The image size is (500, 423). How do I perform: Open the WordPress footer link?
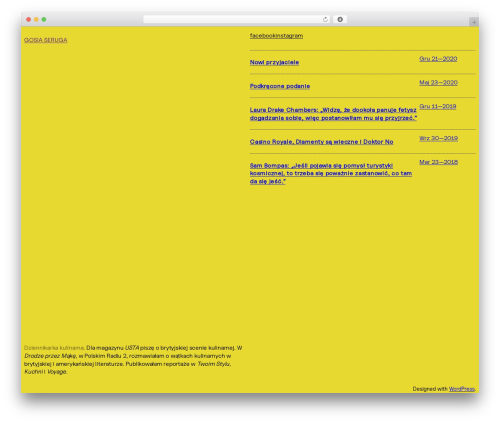[462, 389]
